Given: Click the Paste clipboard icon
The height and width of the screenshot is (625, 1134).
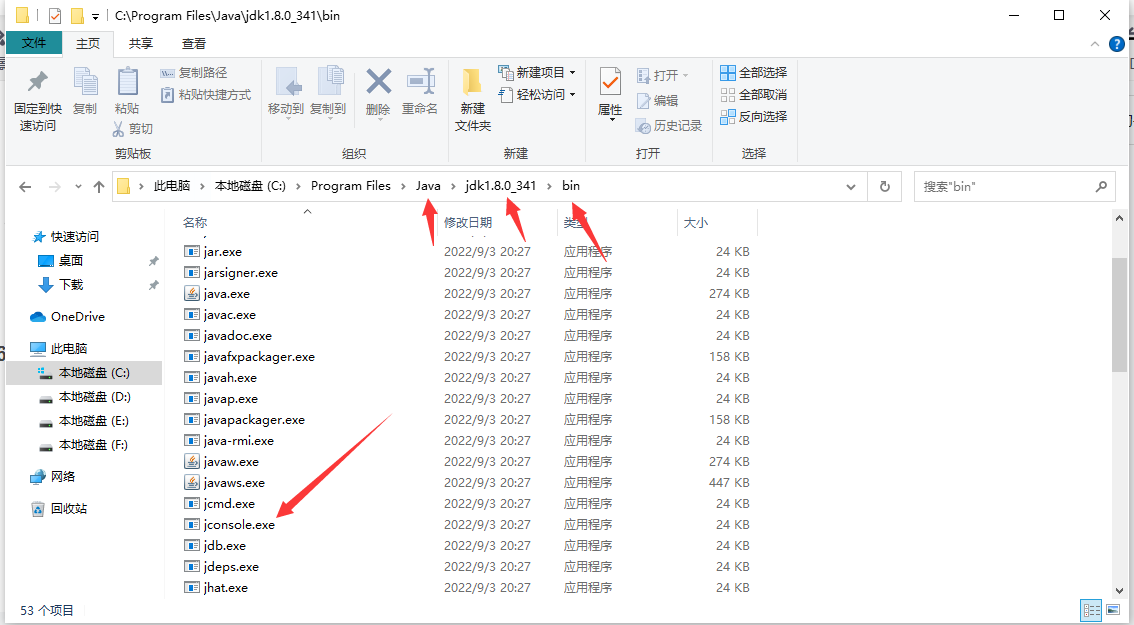Looking at the screenshot, I should coord(127,81).
